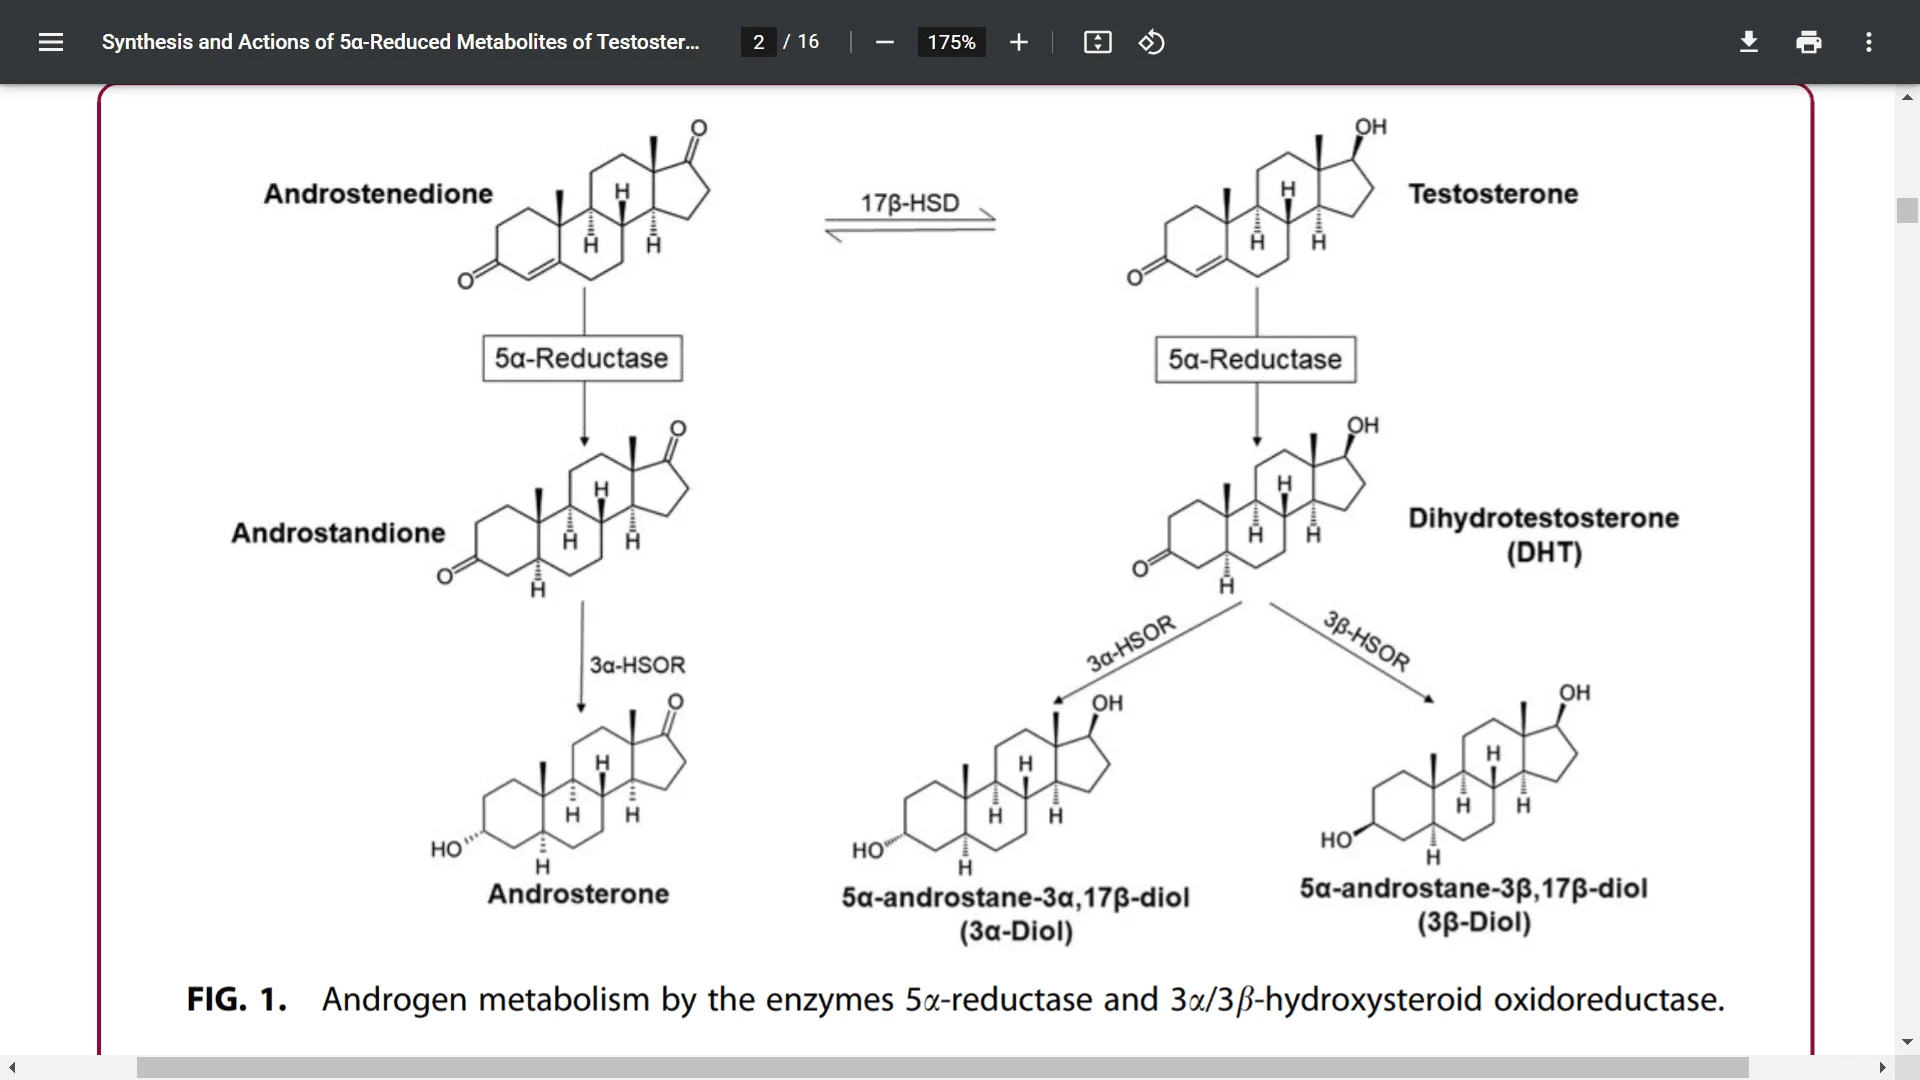Click the scroll left arrow
Screen dimensions: 1920x1080
(12, 1068)
